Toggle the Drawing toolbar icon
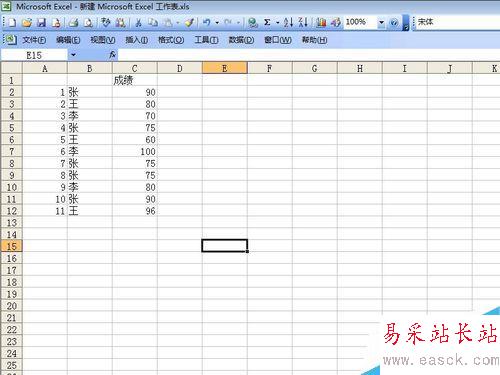 tap(336, 23)
